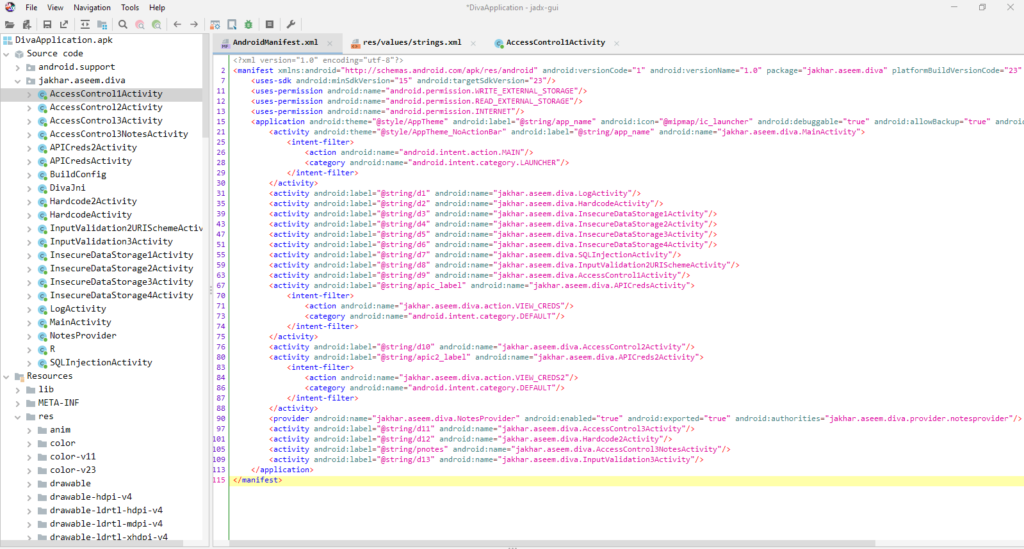Image resolution: width=1024 pixels, height=549 pixels.
Task: Click the Sync with editor icon
Action: (x=85, y=25)
